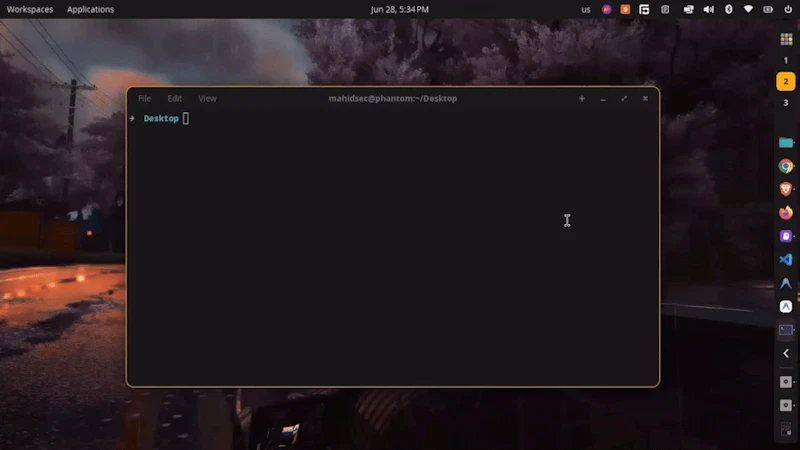Add a new terminal tab with plus
Image resolution: width=800 pixels, height=450 pixels.
582,98
